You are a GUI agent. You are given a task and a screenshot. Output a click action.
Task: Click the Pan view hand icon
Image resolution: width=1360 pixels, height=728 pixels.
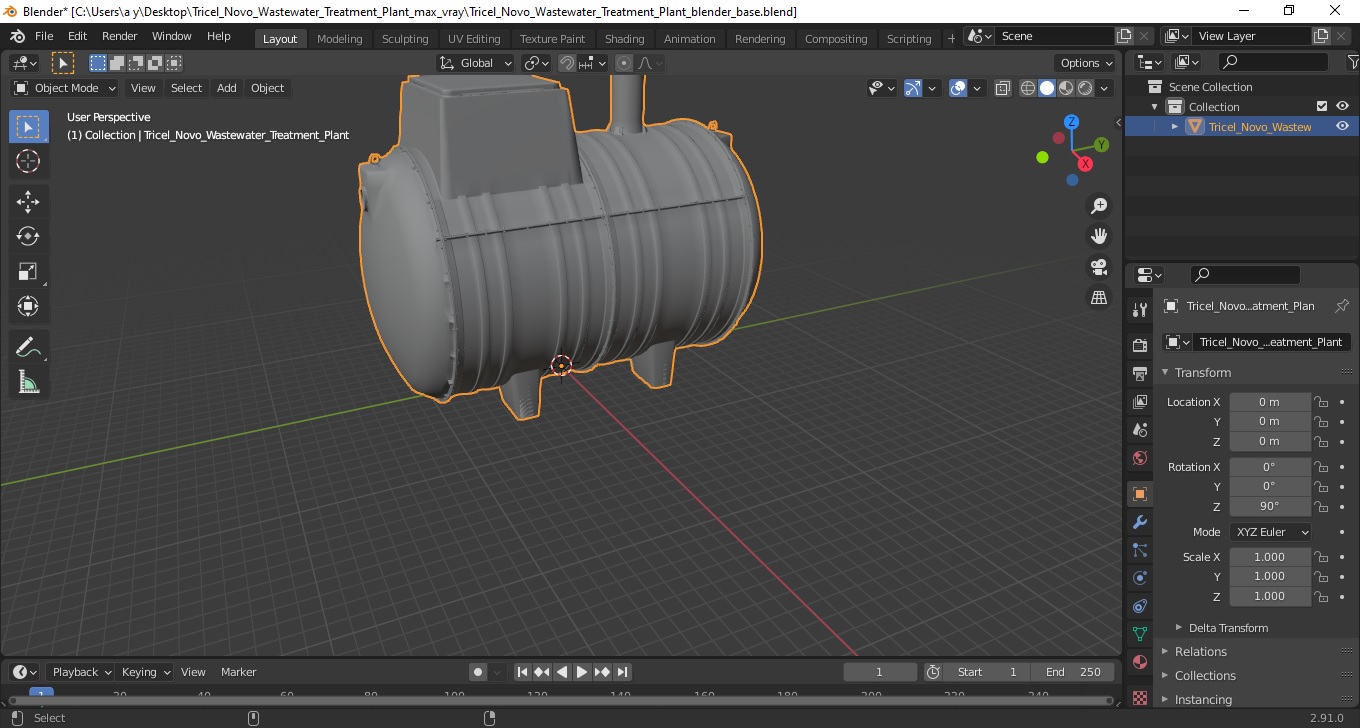pyautogui.click(x=1099, y=237)
